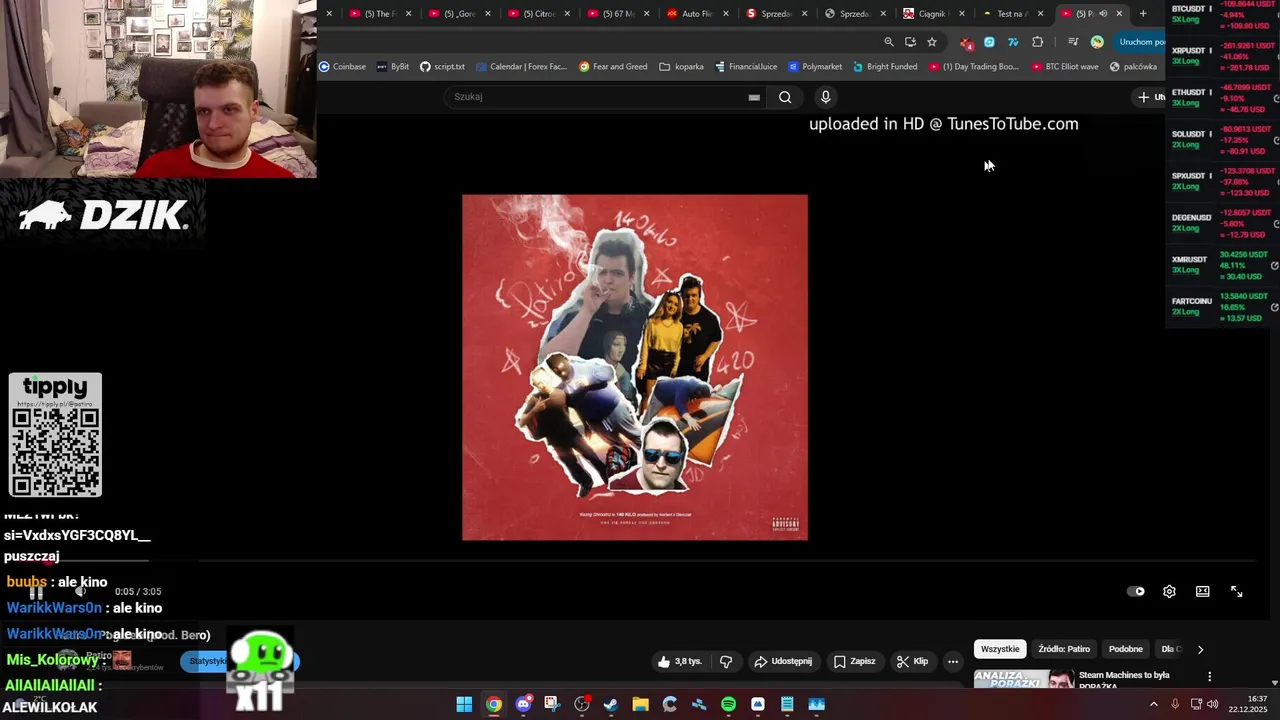Open the Udostępnij share dialog
Image resolution: width=1280 pixels, height=720 pixels.
783,661
